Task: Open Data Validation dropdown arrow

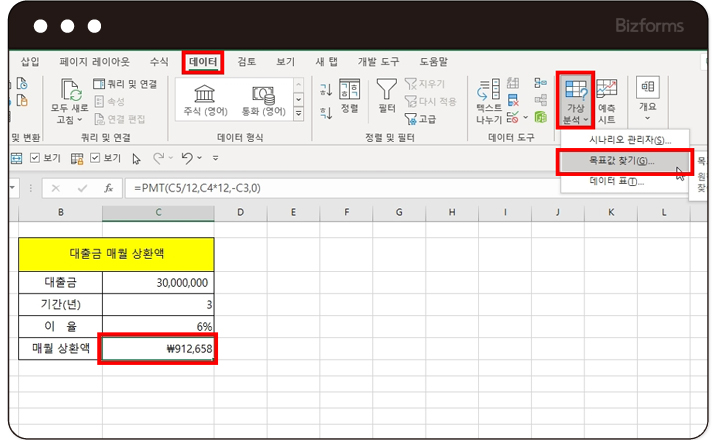Action: coord(525,118)
